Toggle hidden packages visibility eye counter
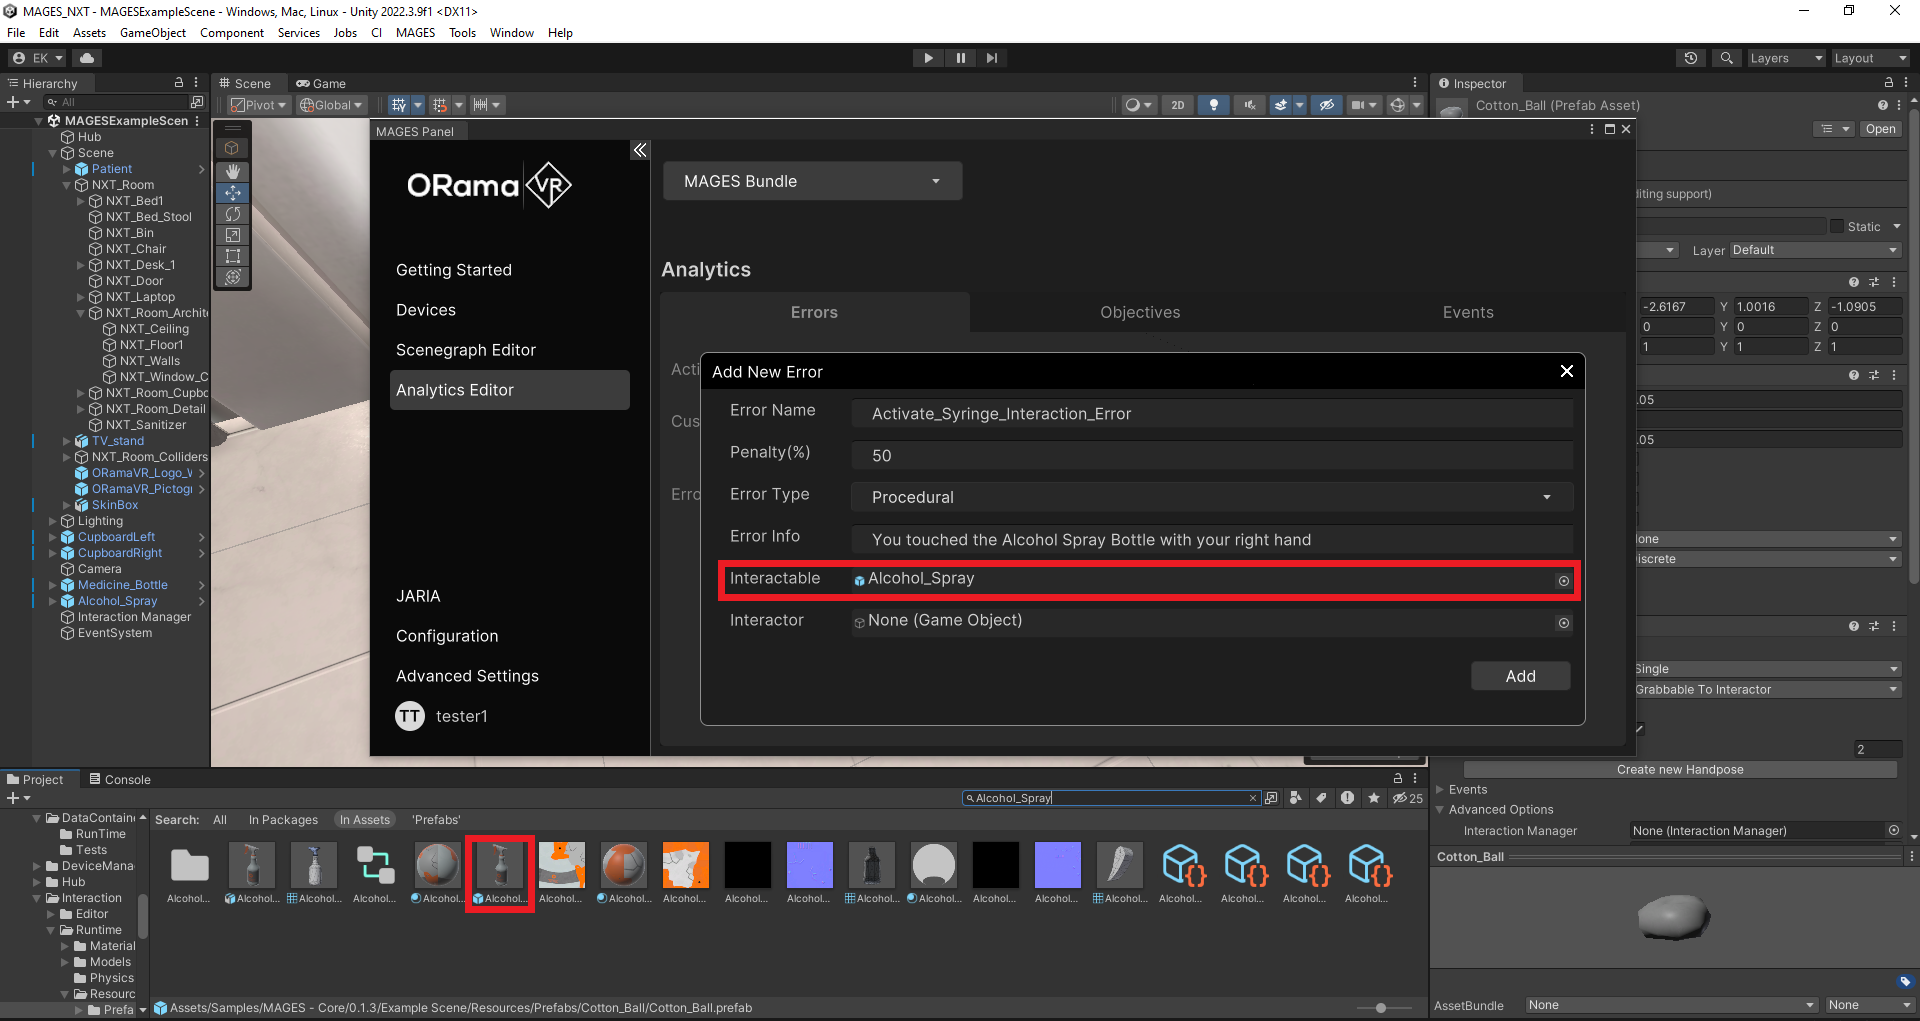The image size is (1920, 1021). click(x=1408, y=798)
